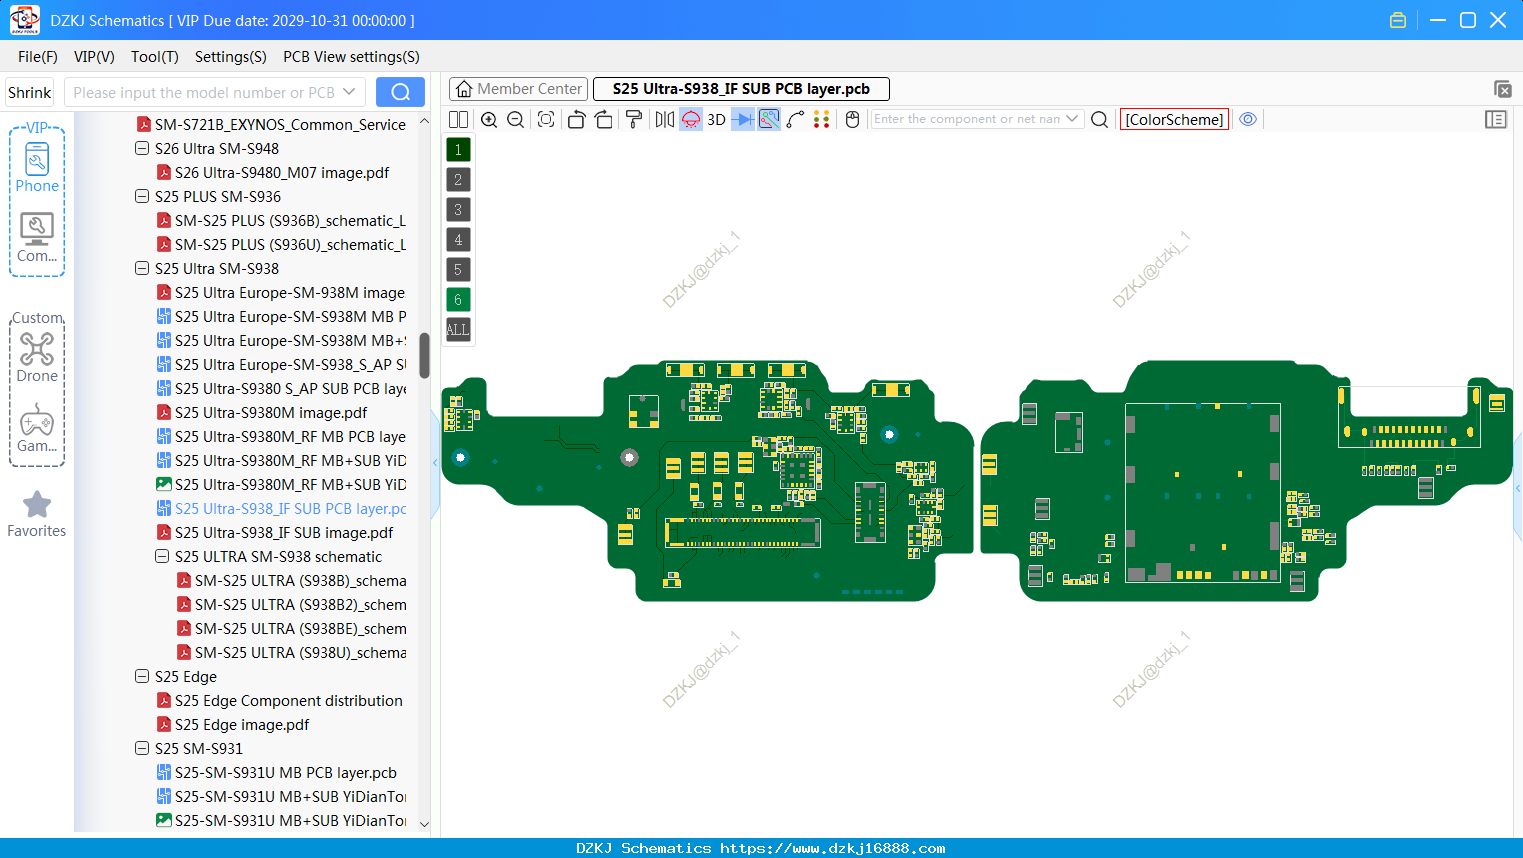This screenshot has height=858, width=1523.
Task: Open S25 Ultra-S9380M image.pdf
Action: click(x=262, y=412)
